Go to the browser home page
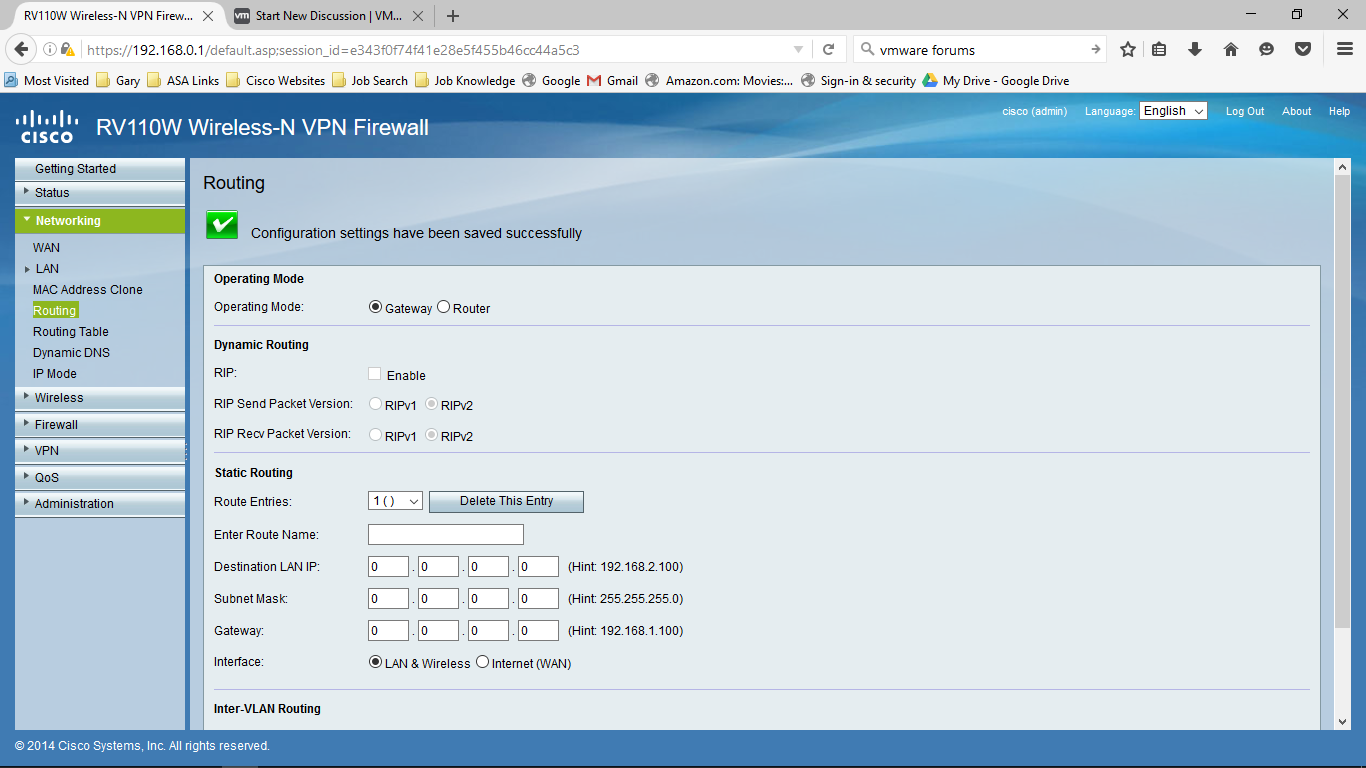This screenshot has height=768, width=1366. tap(1230, 47)
